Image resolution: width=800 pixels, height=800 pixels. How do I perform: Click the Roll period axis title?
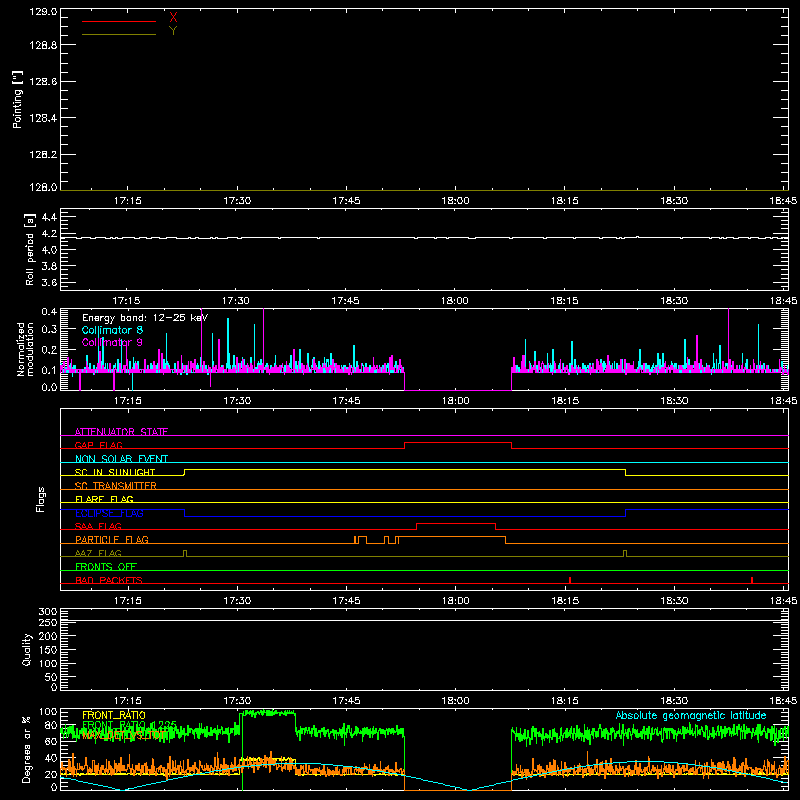30,249
